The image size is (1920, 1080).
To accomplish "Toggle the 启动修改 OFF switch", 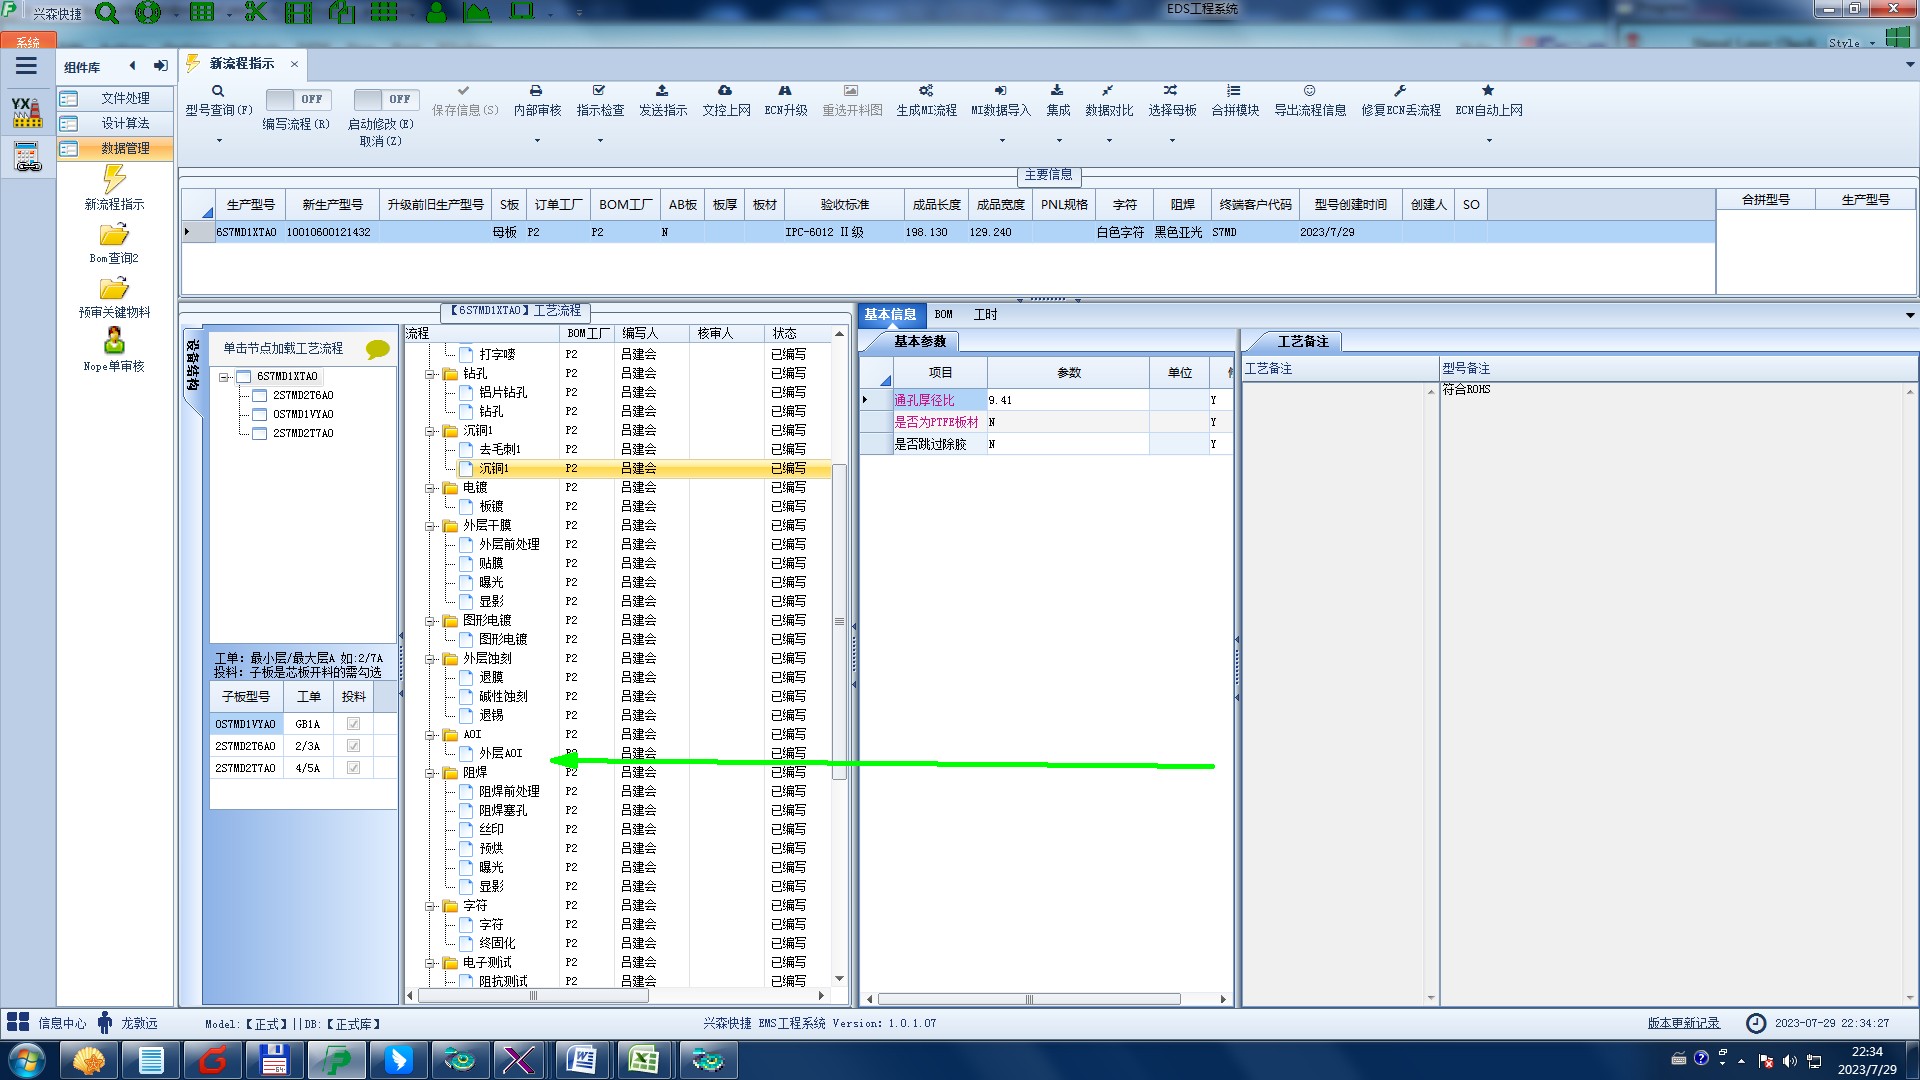I will [385, 99].
